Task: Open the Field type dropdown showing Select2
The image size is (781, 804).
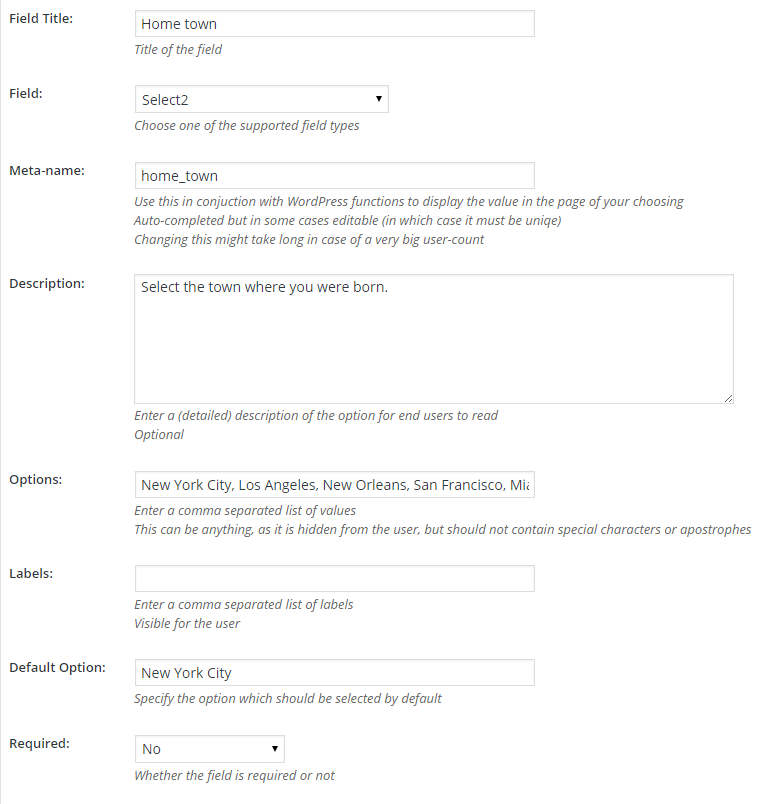Action: (261, 99)
